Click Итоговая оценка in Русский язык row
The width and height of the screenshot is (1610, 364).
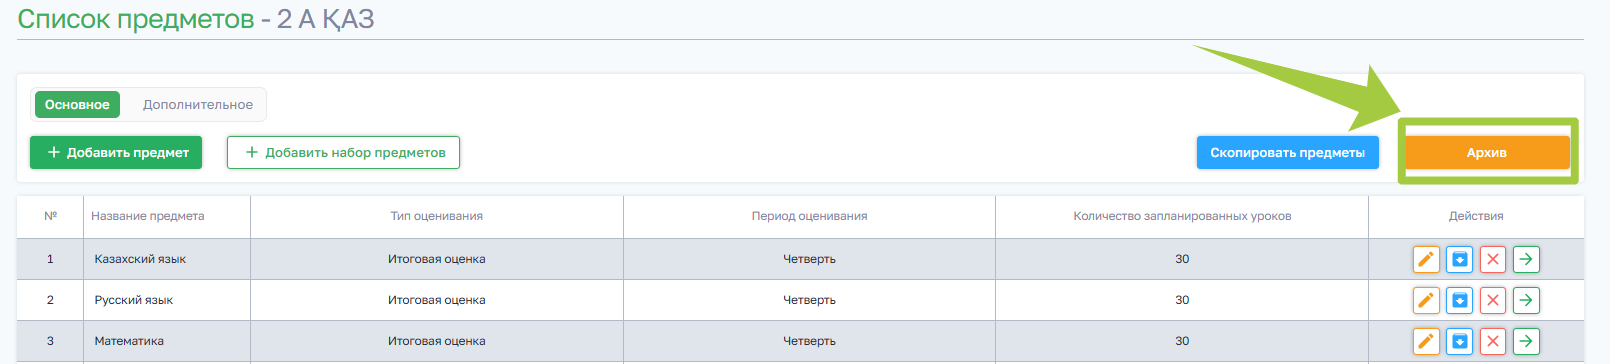click(437, 300)
